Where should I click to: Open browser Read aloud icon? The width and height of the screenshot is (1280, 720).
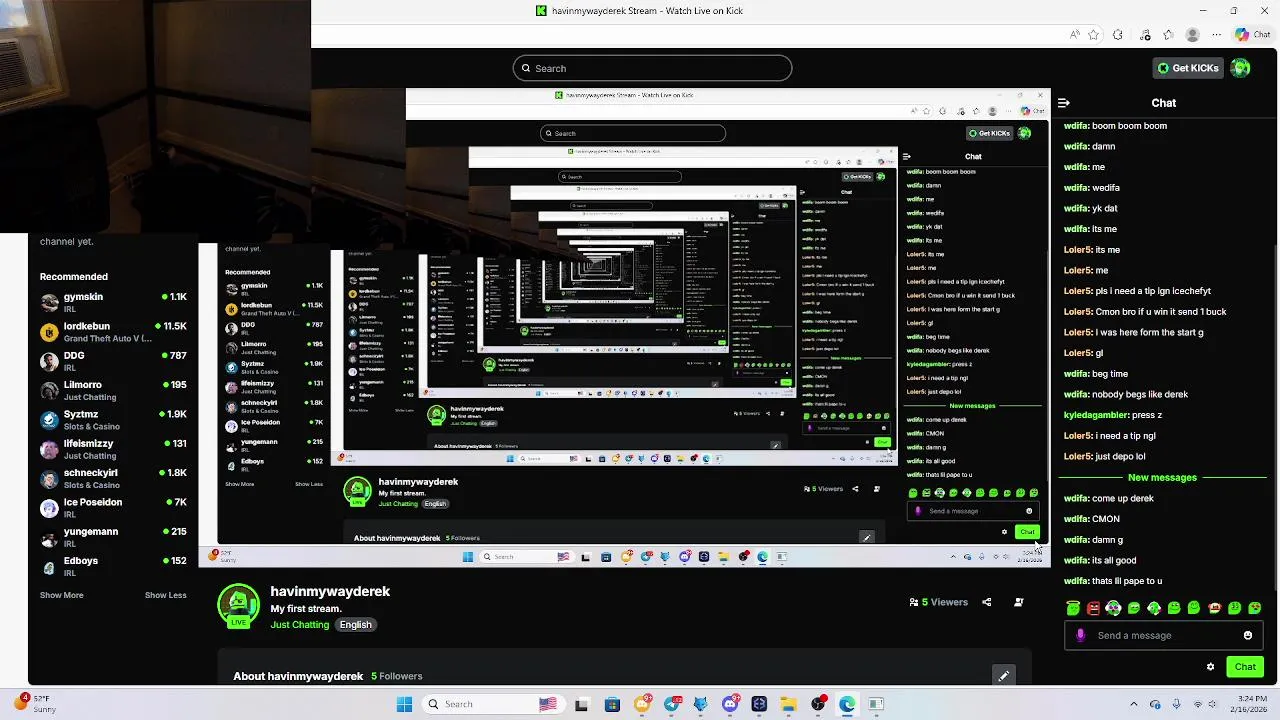tap(1075, 35)
